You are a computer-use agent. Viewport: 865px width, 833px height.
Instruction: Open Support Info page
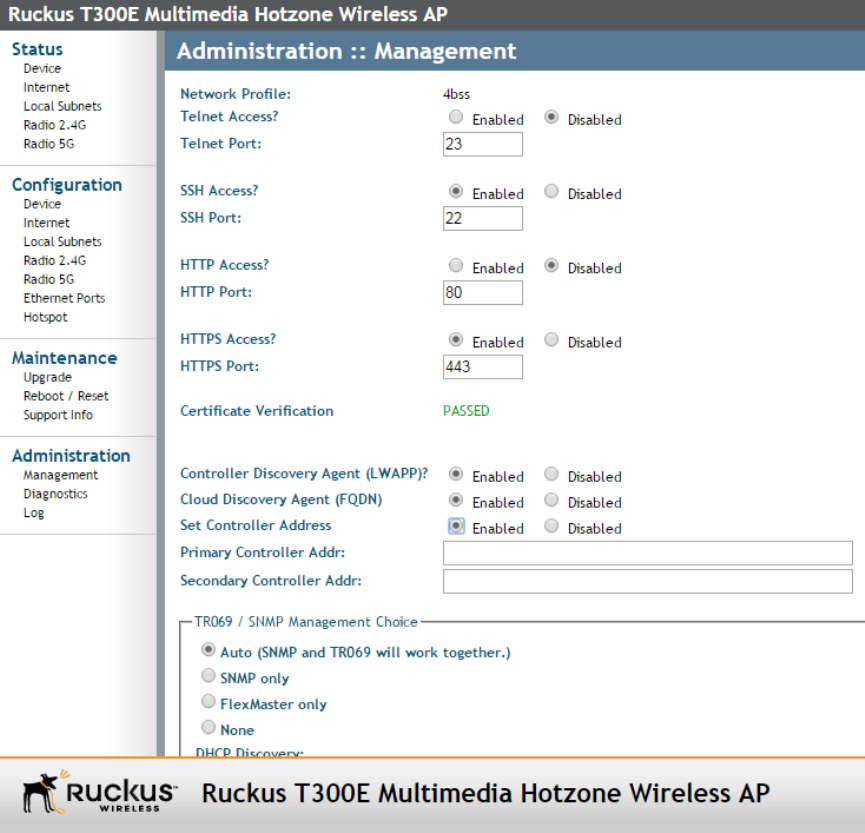point(58,415)
